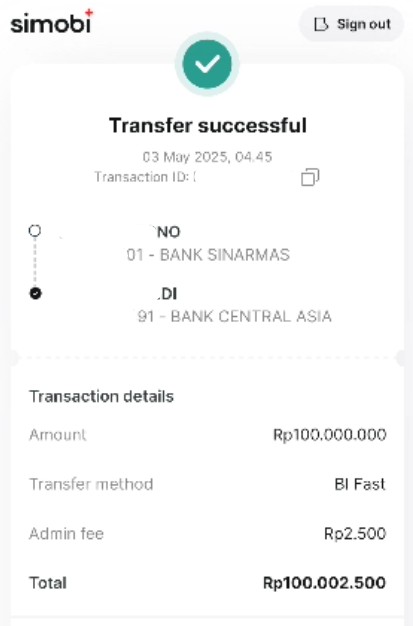The height and width of the screenshot is (626, 413).
Task: Select the Transfer successful heading
Action: pos(208,125)
